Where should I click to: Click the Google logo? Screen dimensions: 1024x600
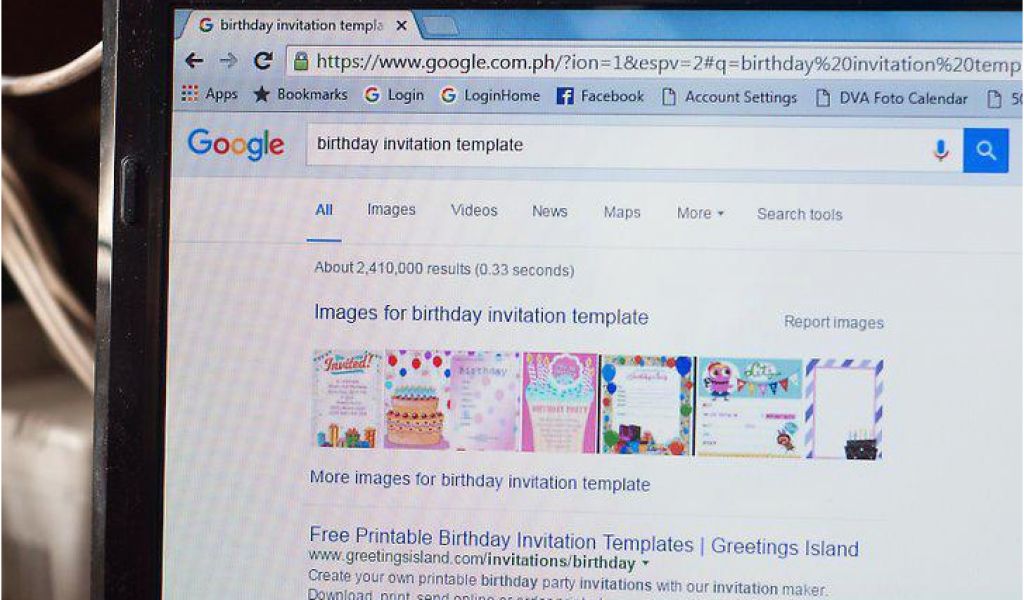point(236,144)
